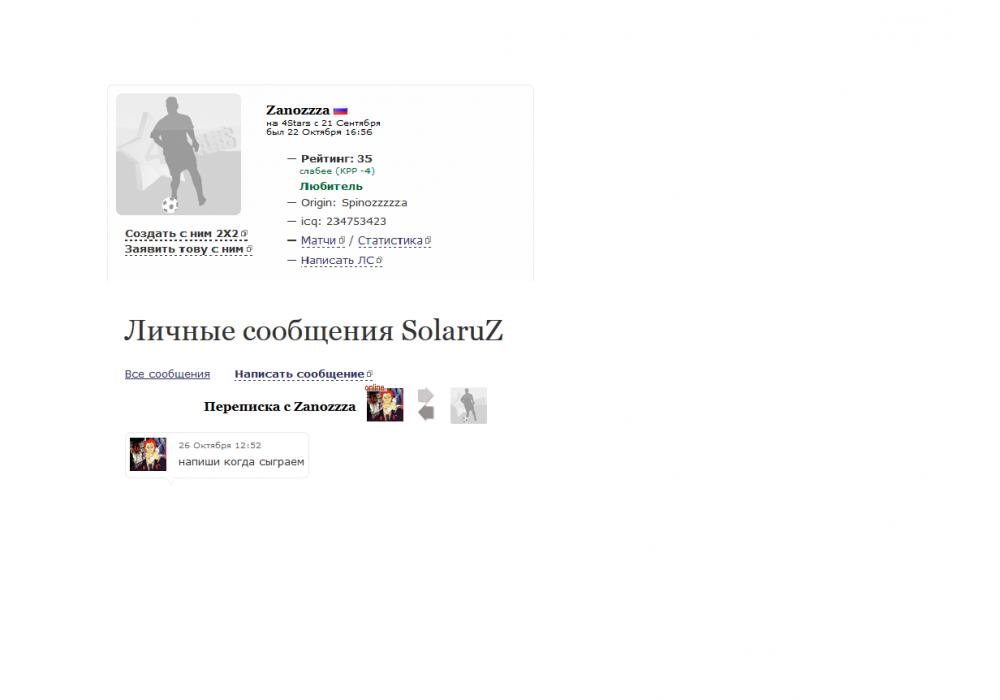Viewport: 1000px width, 700px height.
Task: Click the swap arrows icon between the avatars
Action: pyautogui.click(x=426, y=405)
